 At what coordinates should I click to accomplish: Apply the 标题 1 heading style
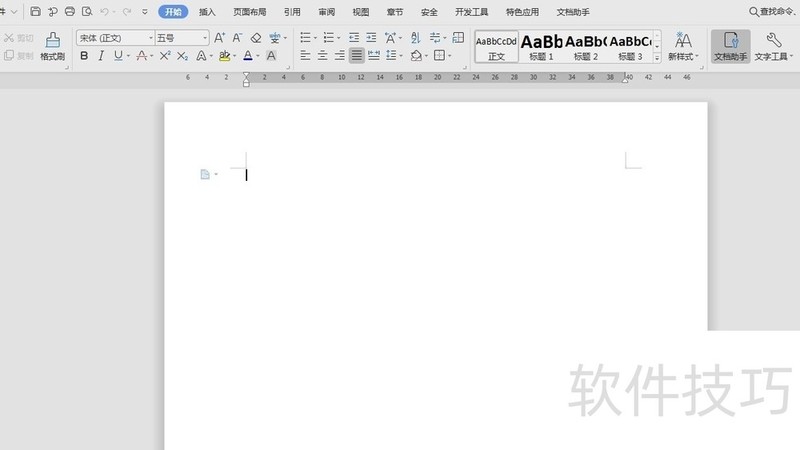541,46
